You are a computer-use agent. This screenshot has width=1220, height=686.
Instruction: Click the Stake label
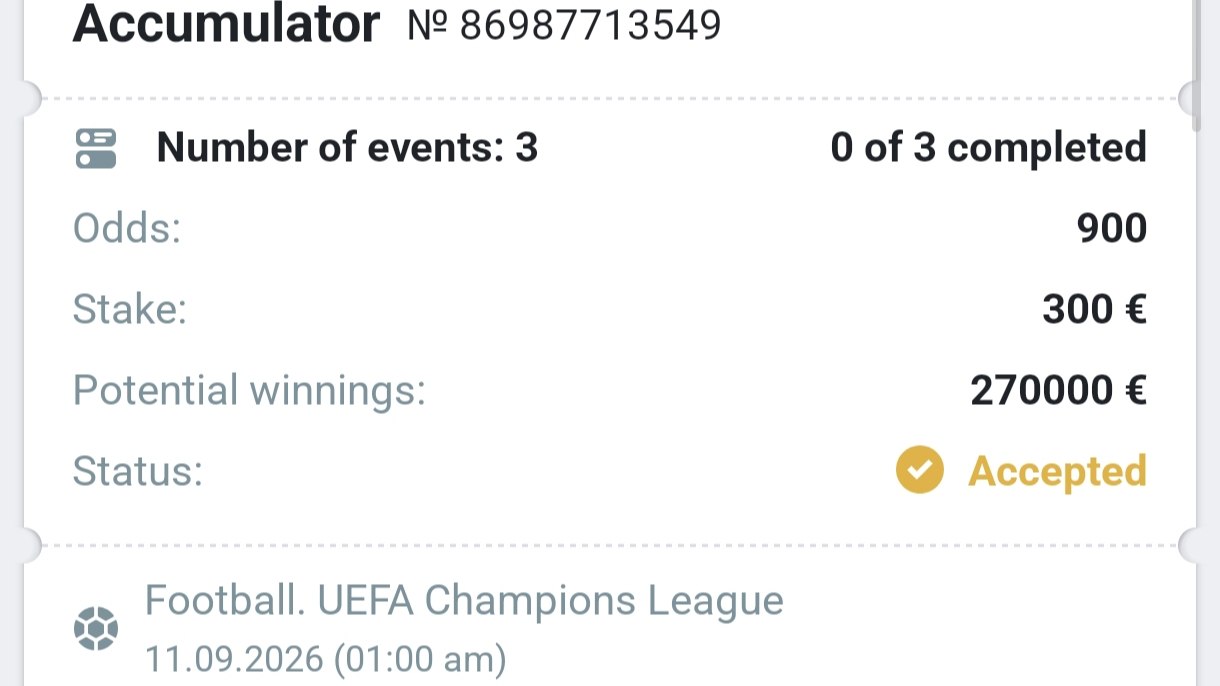point(130,310)
